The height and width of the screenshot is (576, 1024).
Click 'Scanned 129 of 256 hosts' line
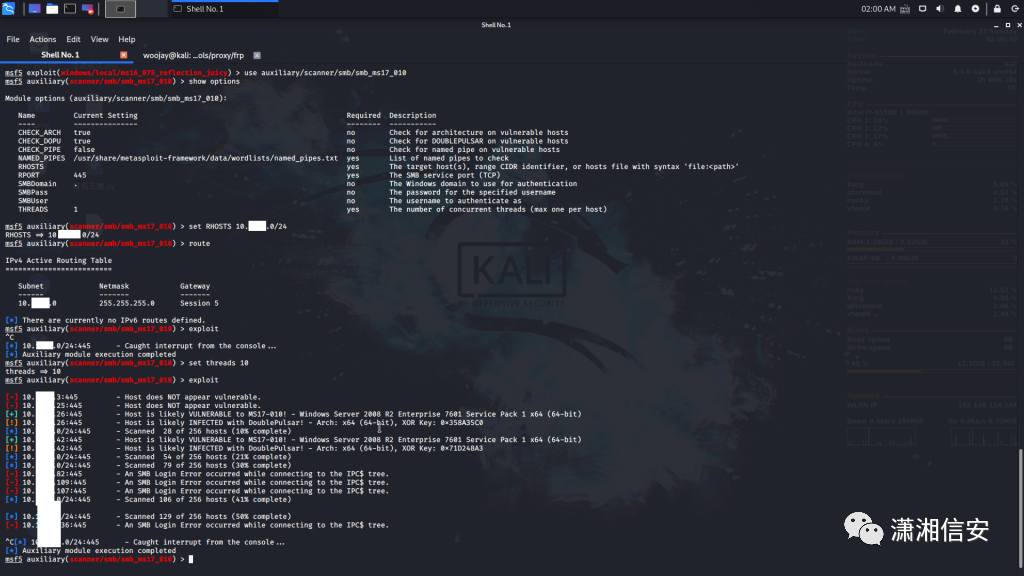148,517
